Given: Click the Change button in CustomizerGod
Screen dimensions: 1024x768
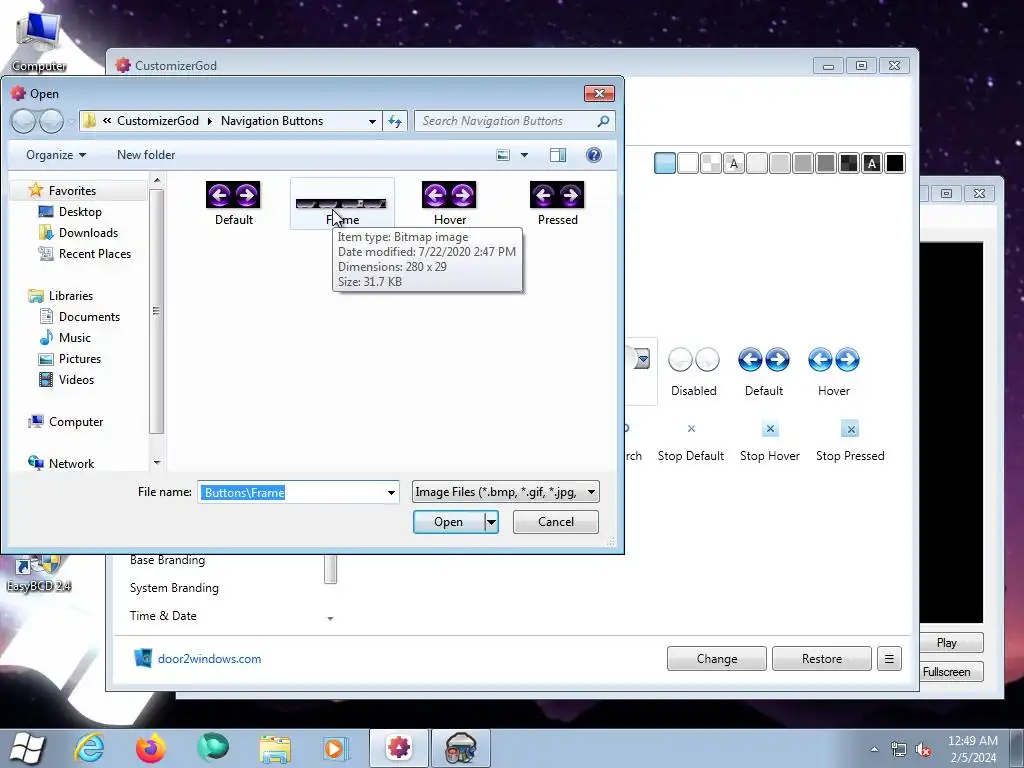Looking at the screenshot, I should pos(716,659).
